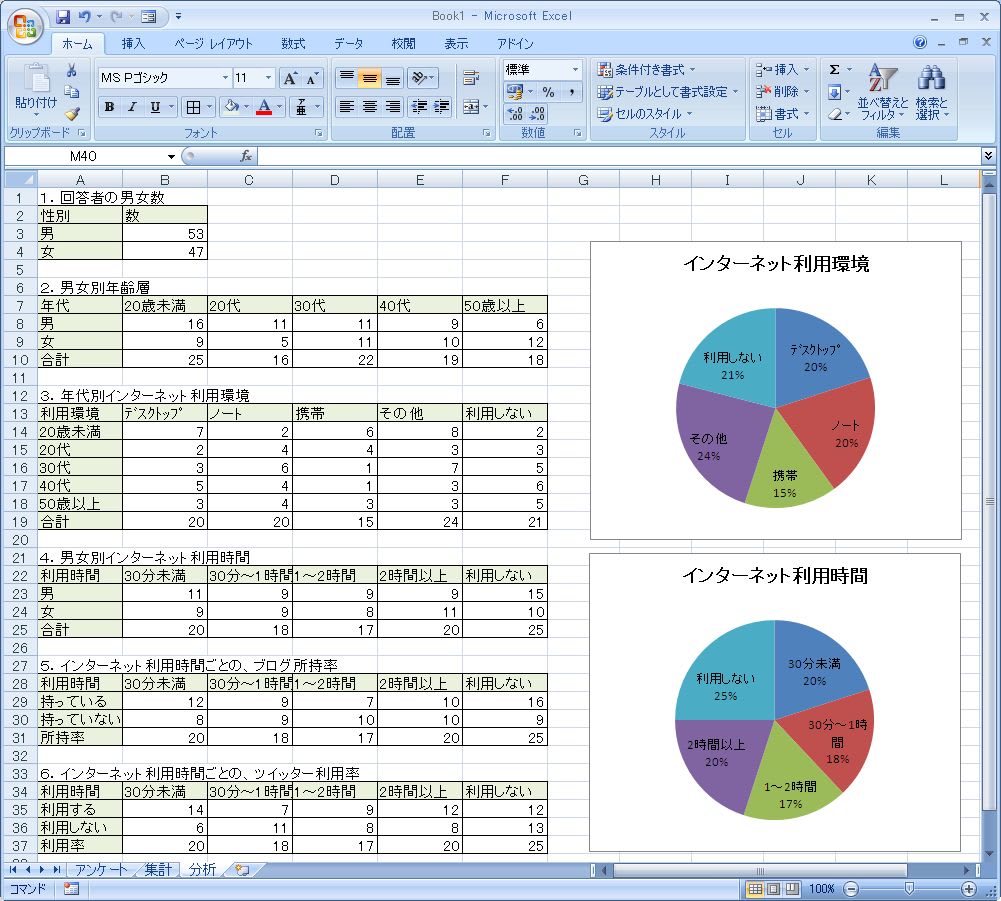Image resolution: width=1001 pixels, height=901 pixels.
Task: Click the 検索と選択 button
Action: (932, 92)
